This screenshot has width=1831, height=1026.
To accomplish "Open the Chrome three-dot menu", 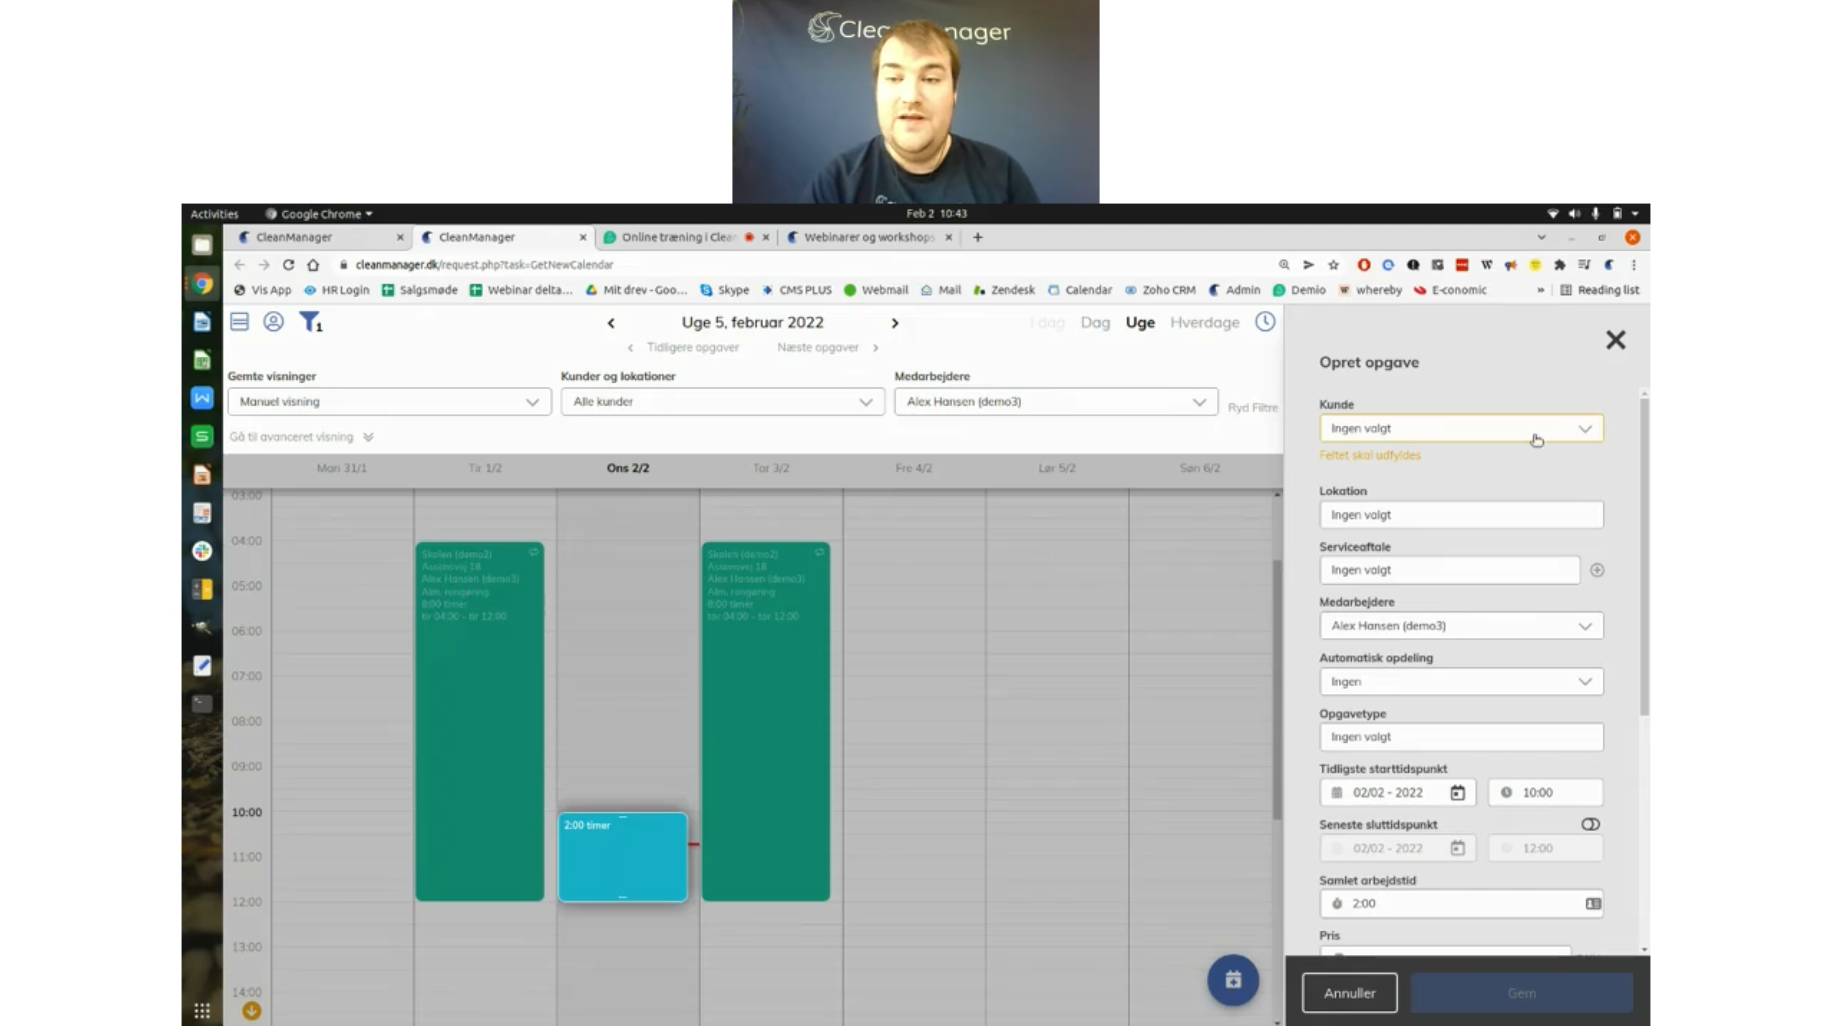I will click(x=1634, y=265).
